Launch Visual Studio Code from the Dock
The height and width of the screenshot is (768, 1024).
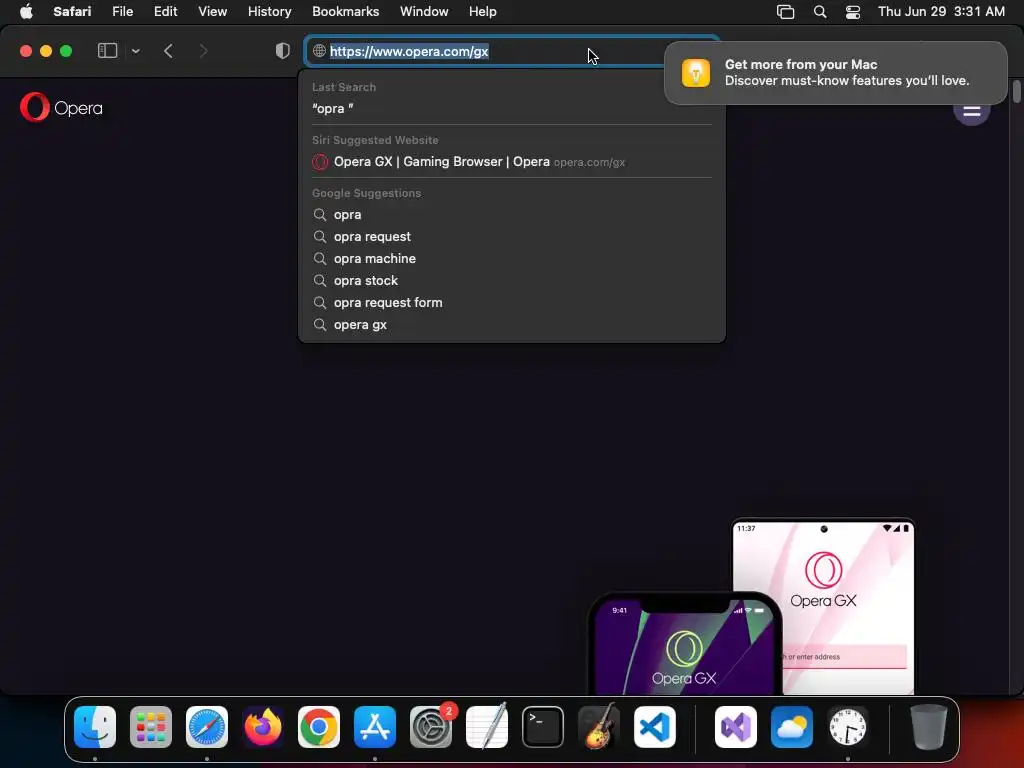(655, 727)
